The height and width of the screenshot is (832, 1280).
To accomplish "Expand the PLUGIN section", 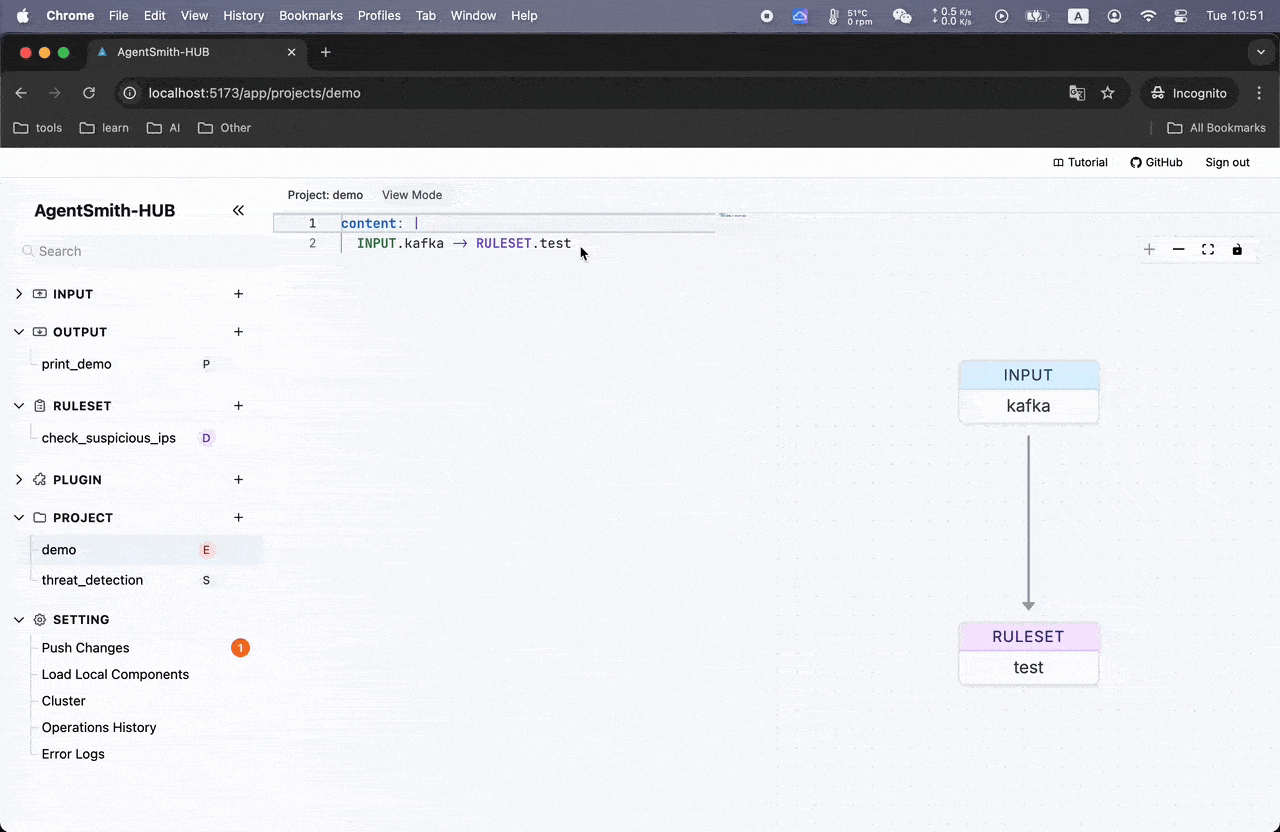I will 19,480.
